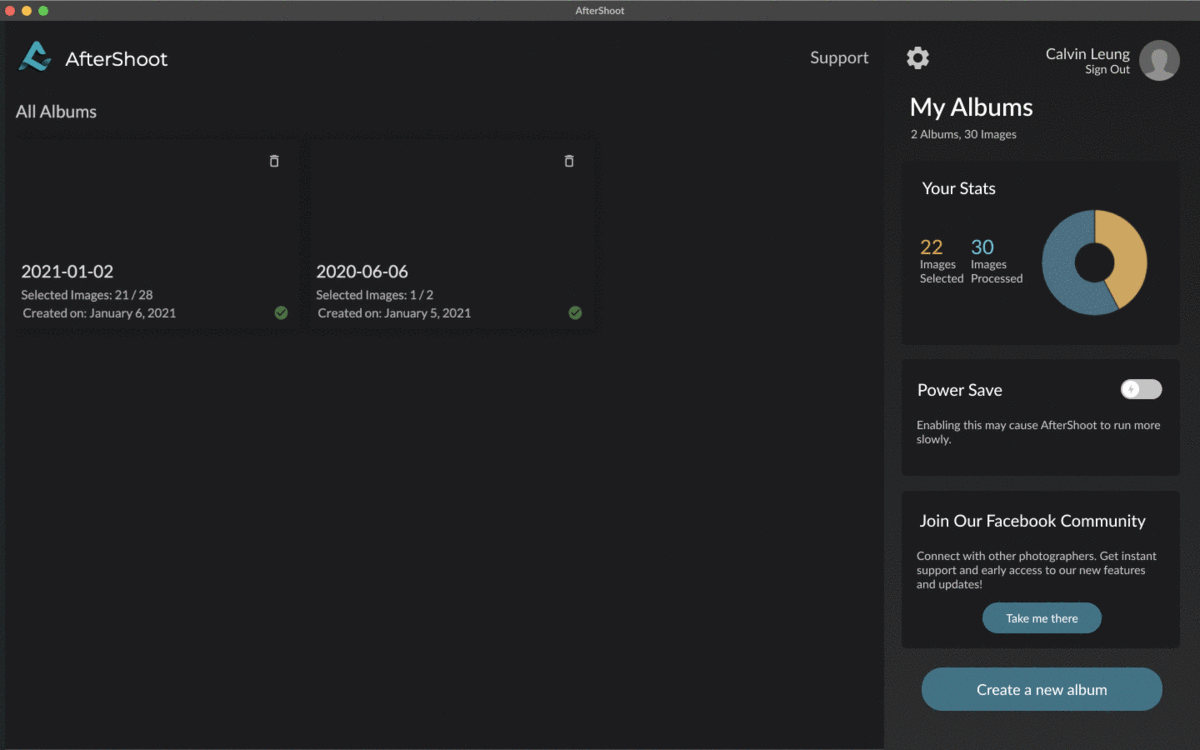Open settings with the gear icon
This screenshot has height=750, width=1200.
pos(918,58)
